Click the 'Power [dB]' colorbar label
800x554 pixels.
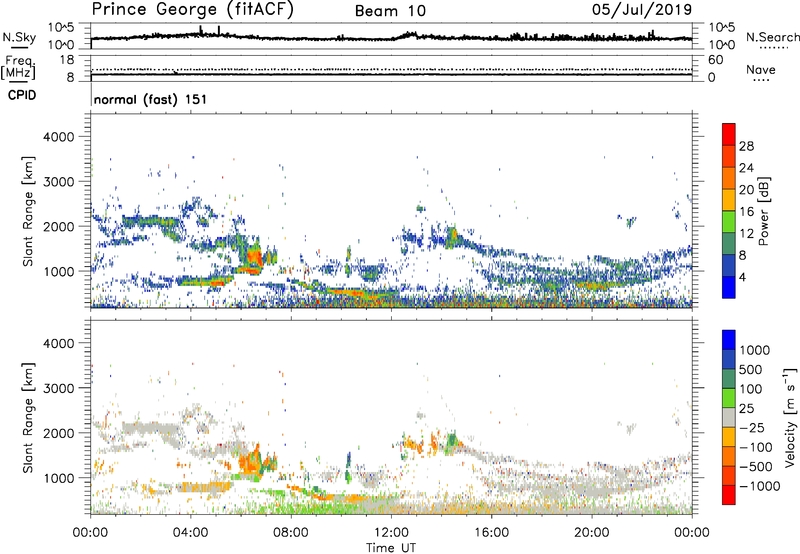click(763, 211)
